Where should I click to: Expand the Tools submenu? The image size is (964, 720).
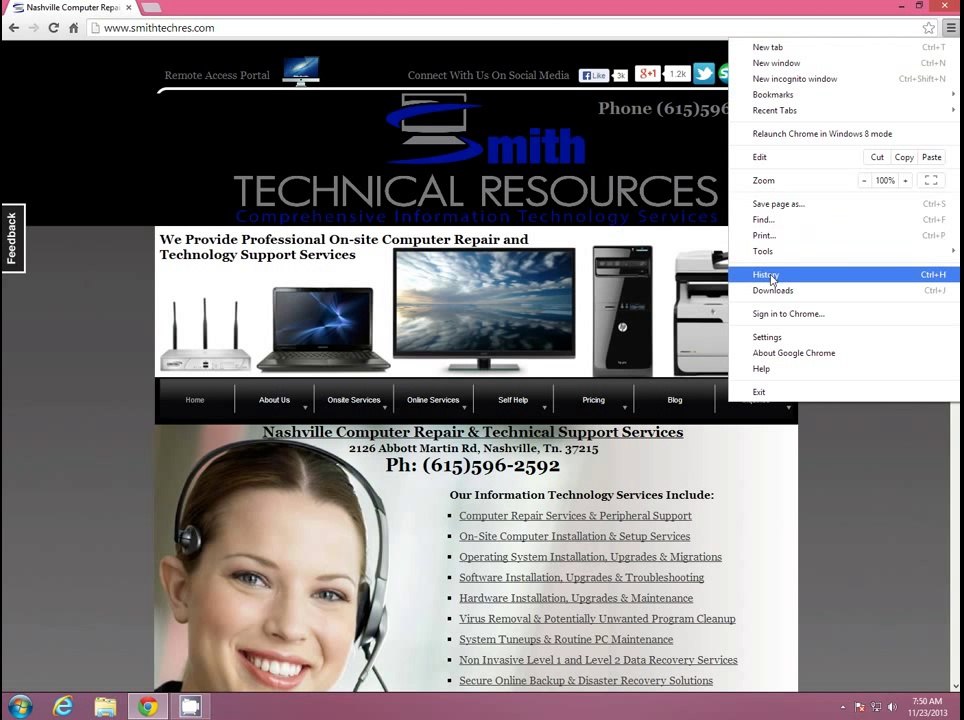tap(844, 251)
